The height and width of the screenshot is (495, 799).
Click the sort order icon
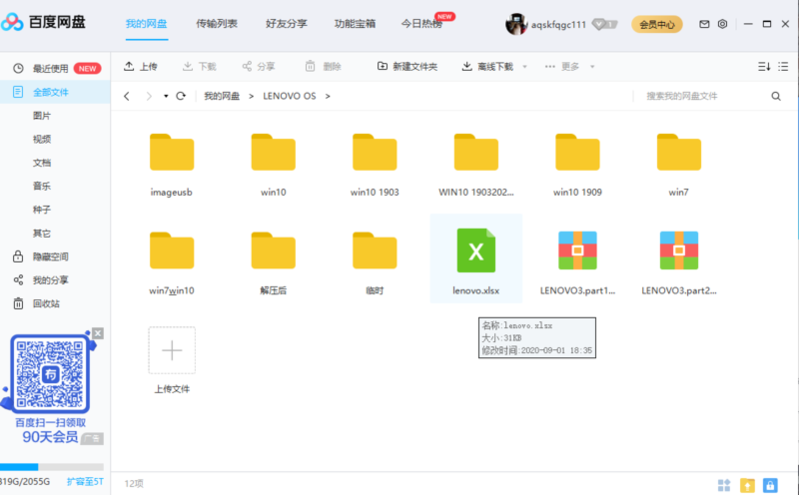pos(764,66)
